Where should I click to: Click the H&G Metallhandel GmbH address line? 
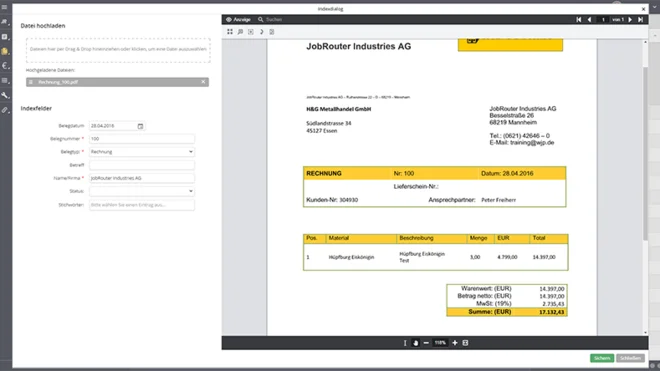coord(339,109)
